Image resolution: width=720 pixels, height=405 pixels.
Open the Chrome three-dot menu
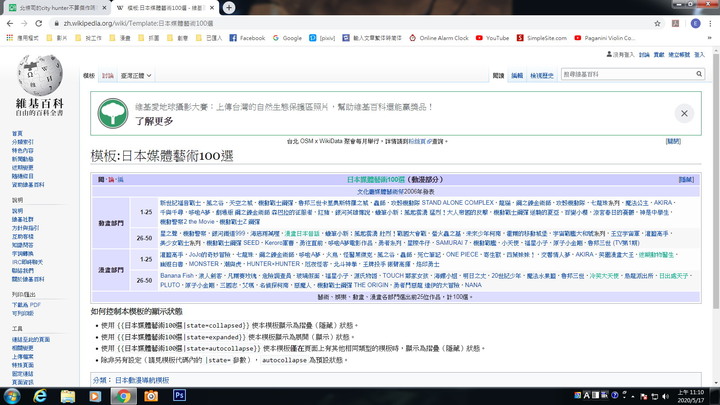click(710, 23)
